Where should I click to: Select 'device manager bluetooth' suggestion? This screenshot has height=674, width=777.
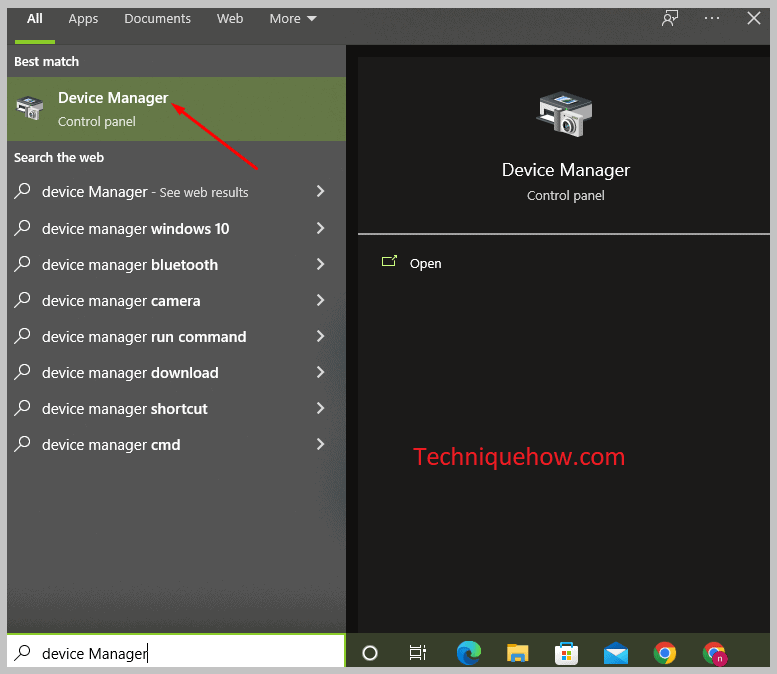click(176, 265)
